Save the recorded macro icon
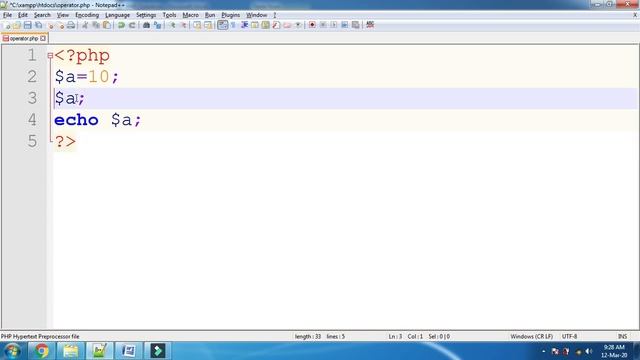This screenshot has width=640, height=360. click(x=356, y=25)
